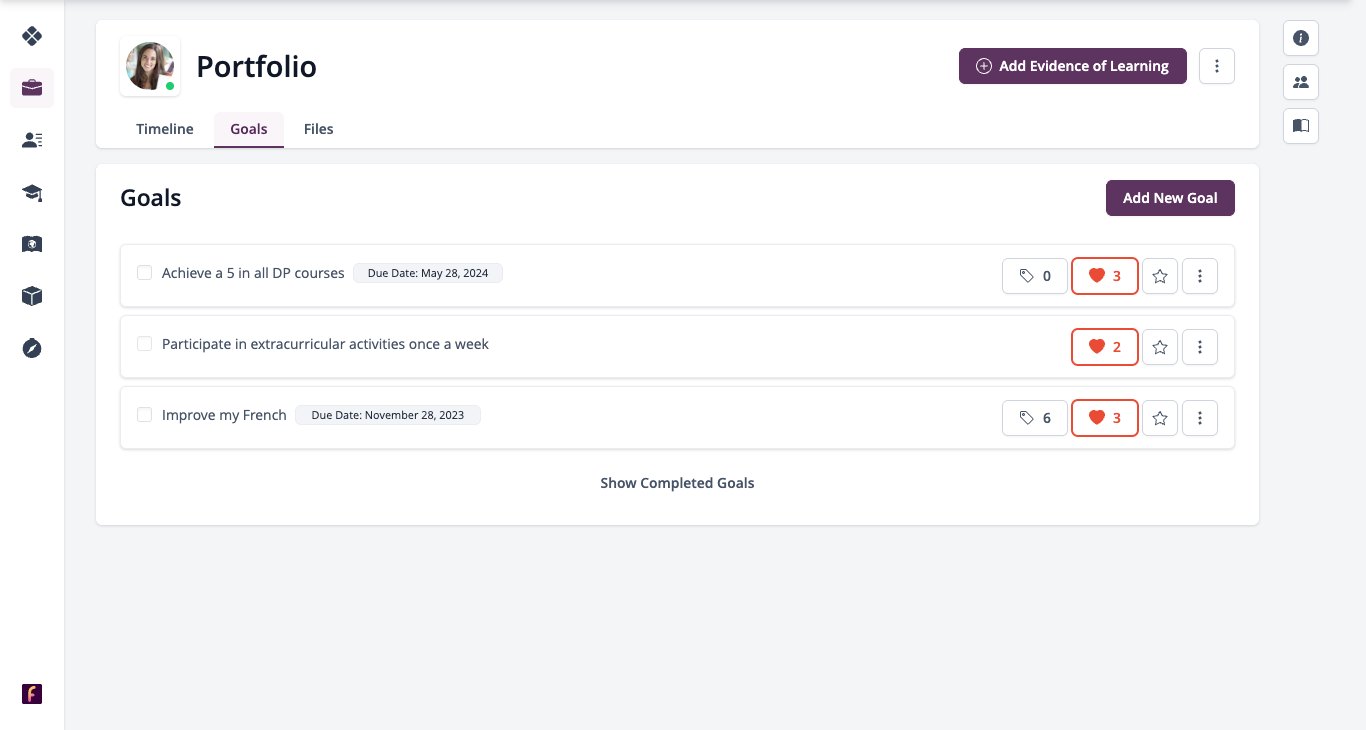Star the 'Achieve a 5 in all DP courses' goal

point(1160,276)
